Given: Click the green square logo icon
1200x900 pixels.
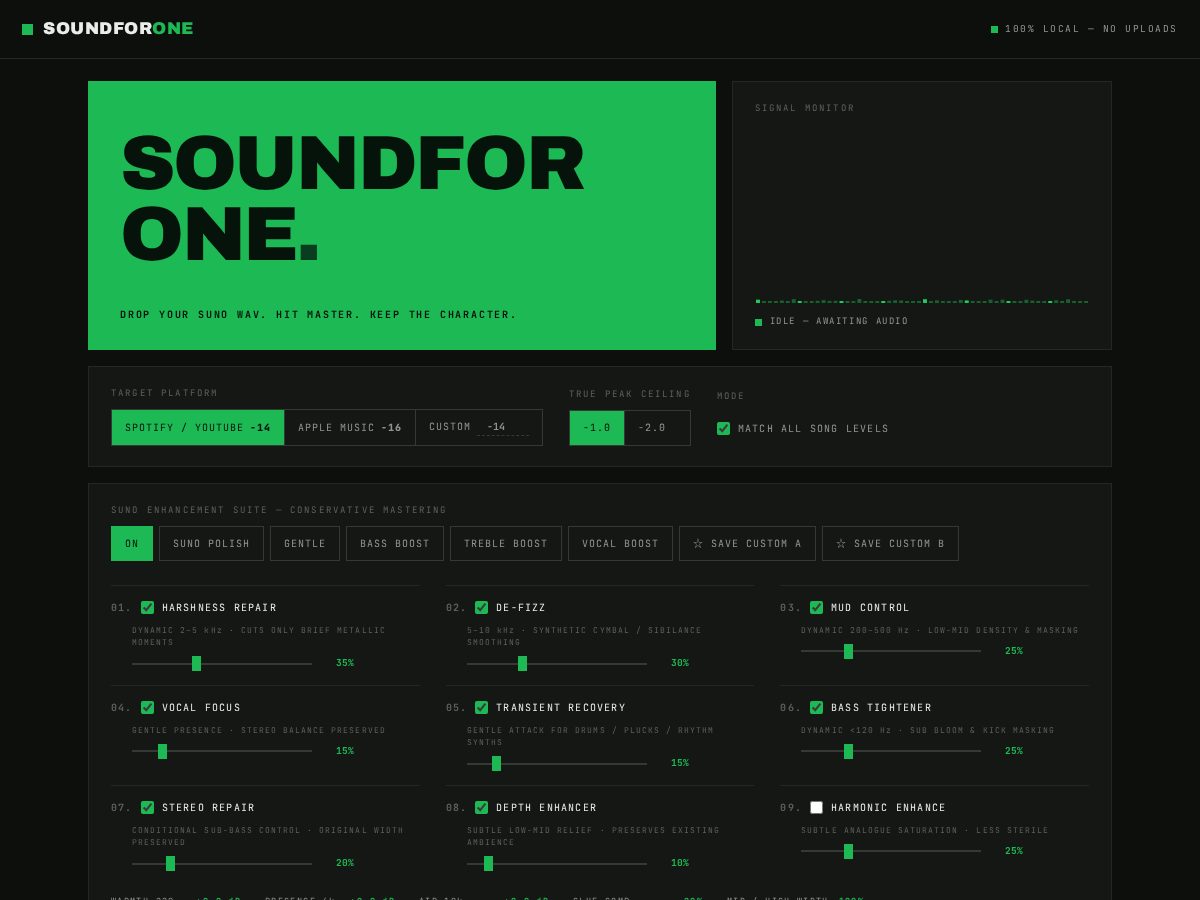Looking at the screenshot, I should pyautogui.click(x=28, y=29).
